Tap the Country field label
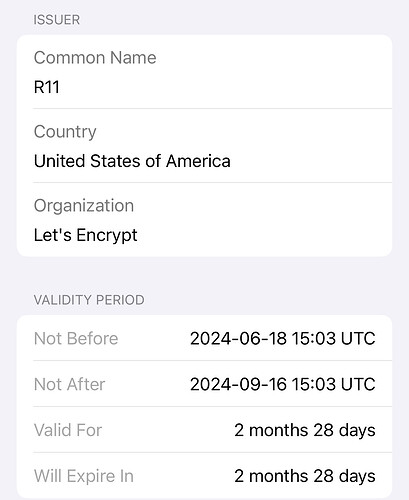The height and width of the screenshot is (500, 409). click(65, 132)
